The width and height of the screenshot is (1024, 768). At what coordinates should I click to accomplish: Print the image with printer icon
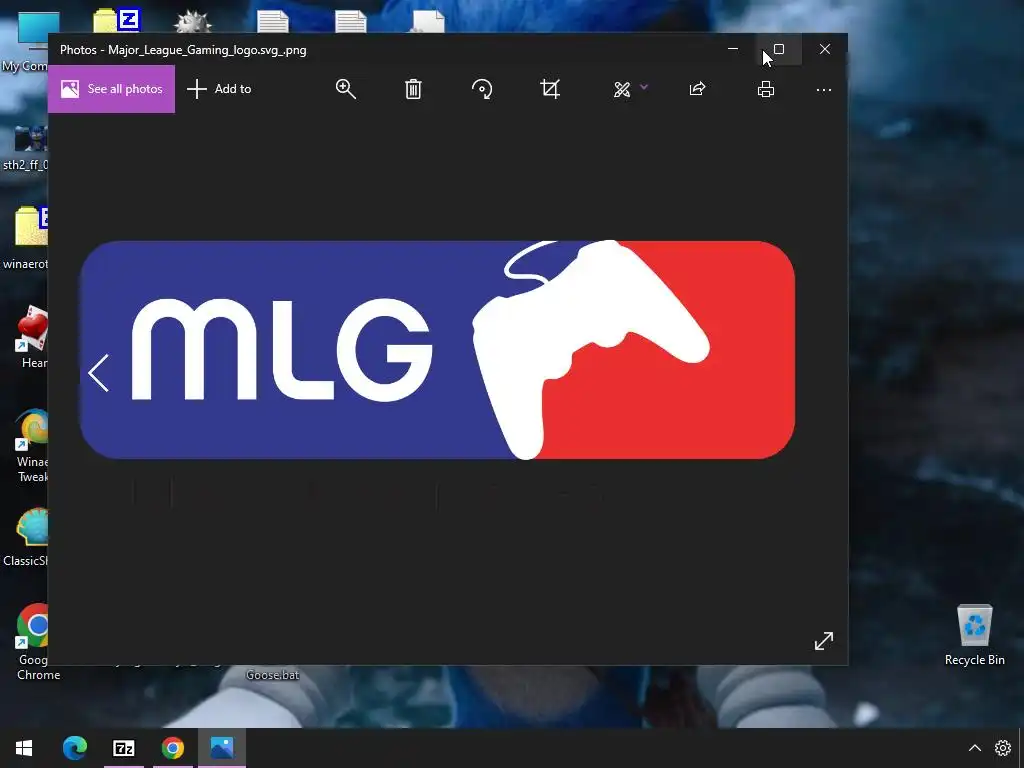765,89
